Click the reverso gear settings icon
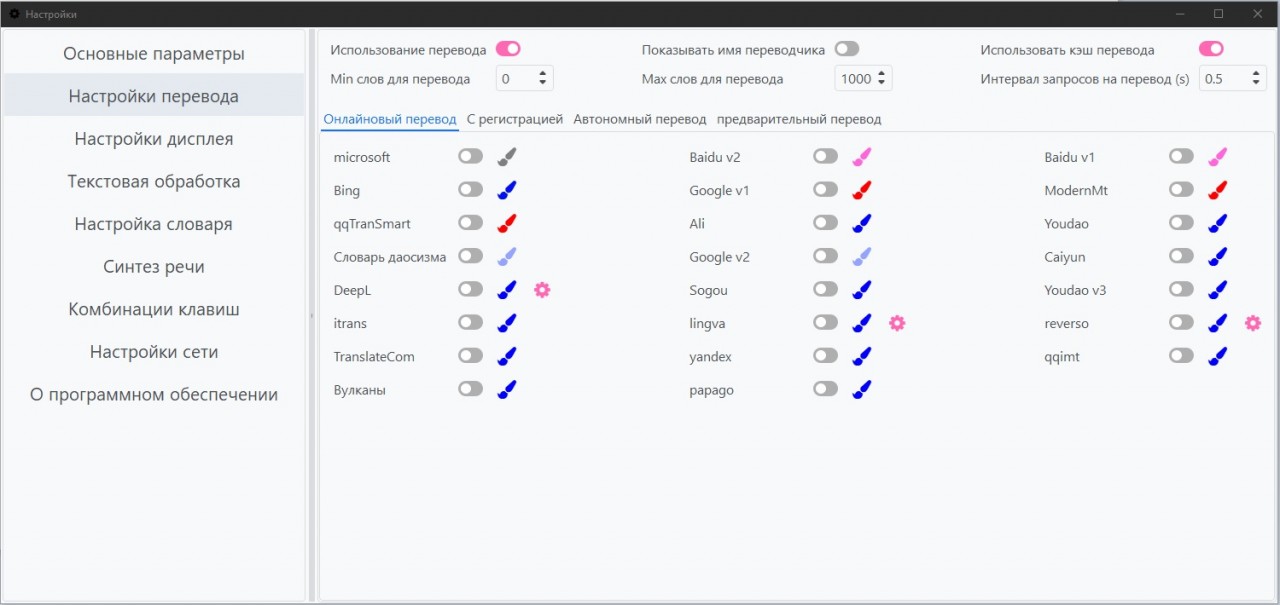 [1252, 323]
